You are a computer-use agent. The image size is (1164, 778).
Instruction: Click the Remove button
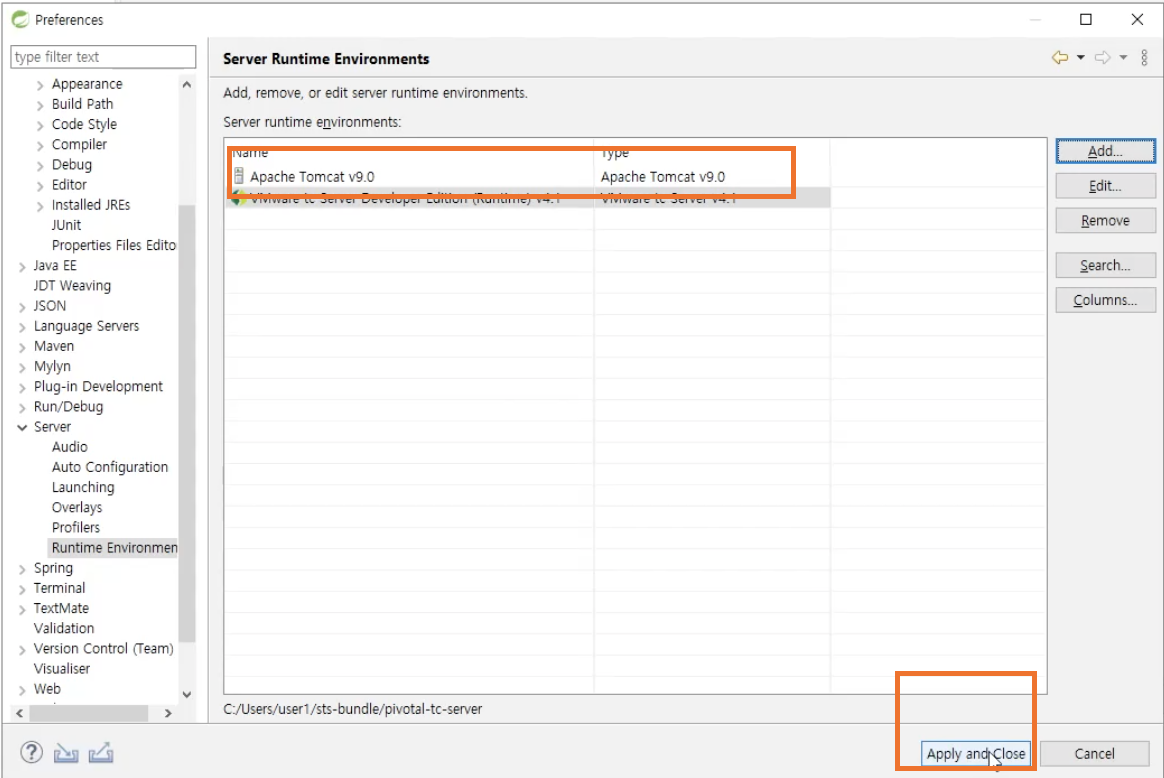1105,220
